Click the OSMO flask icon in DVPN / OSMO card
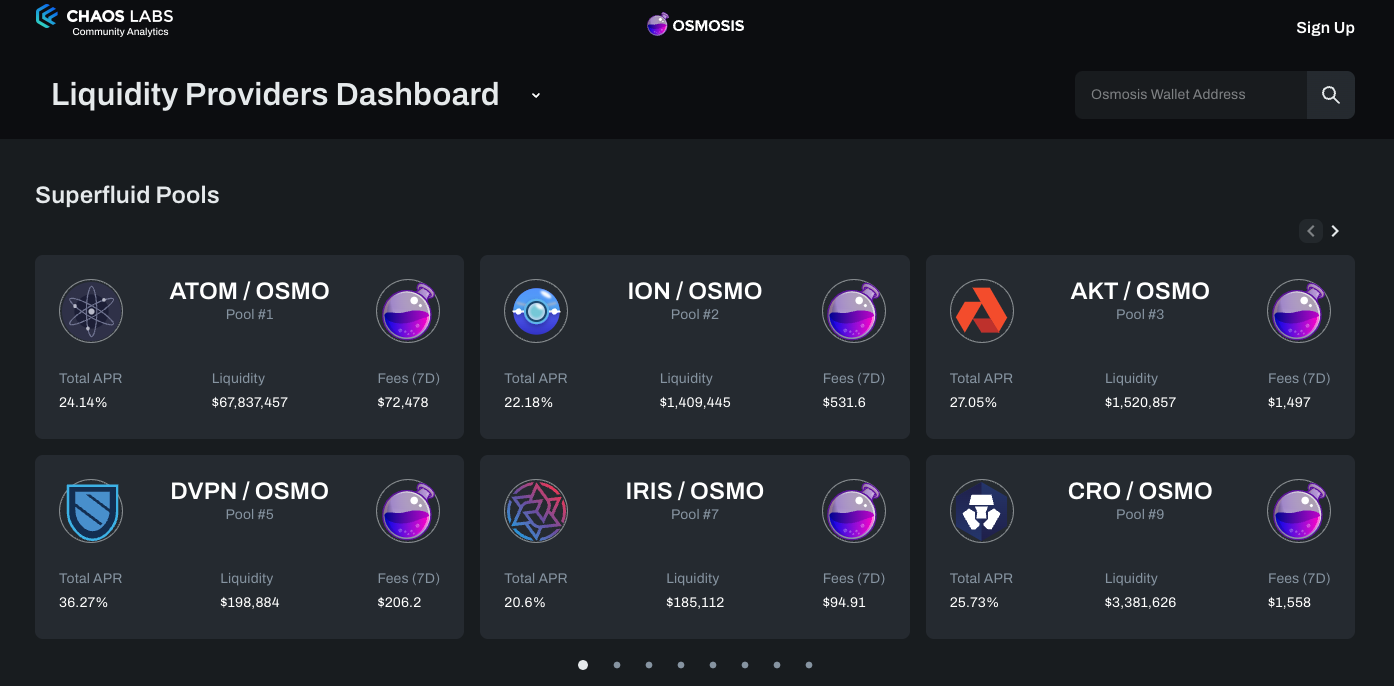Image resolution: width=1394 pixels, height=686 pixels. coord(408,511)
